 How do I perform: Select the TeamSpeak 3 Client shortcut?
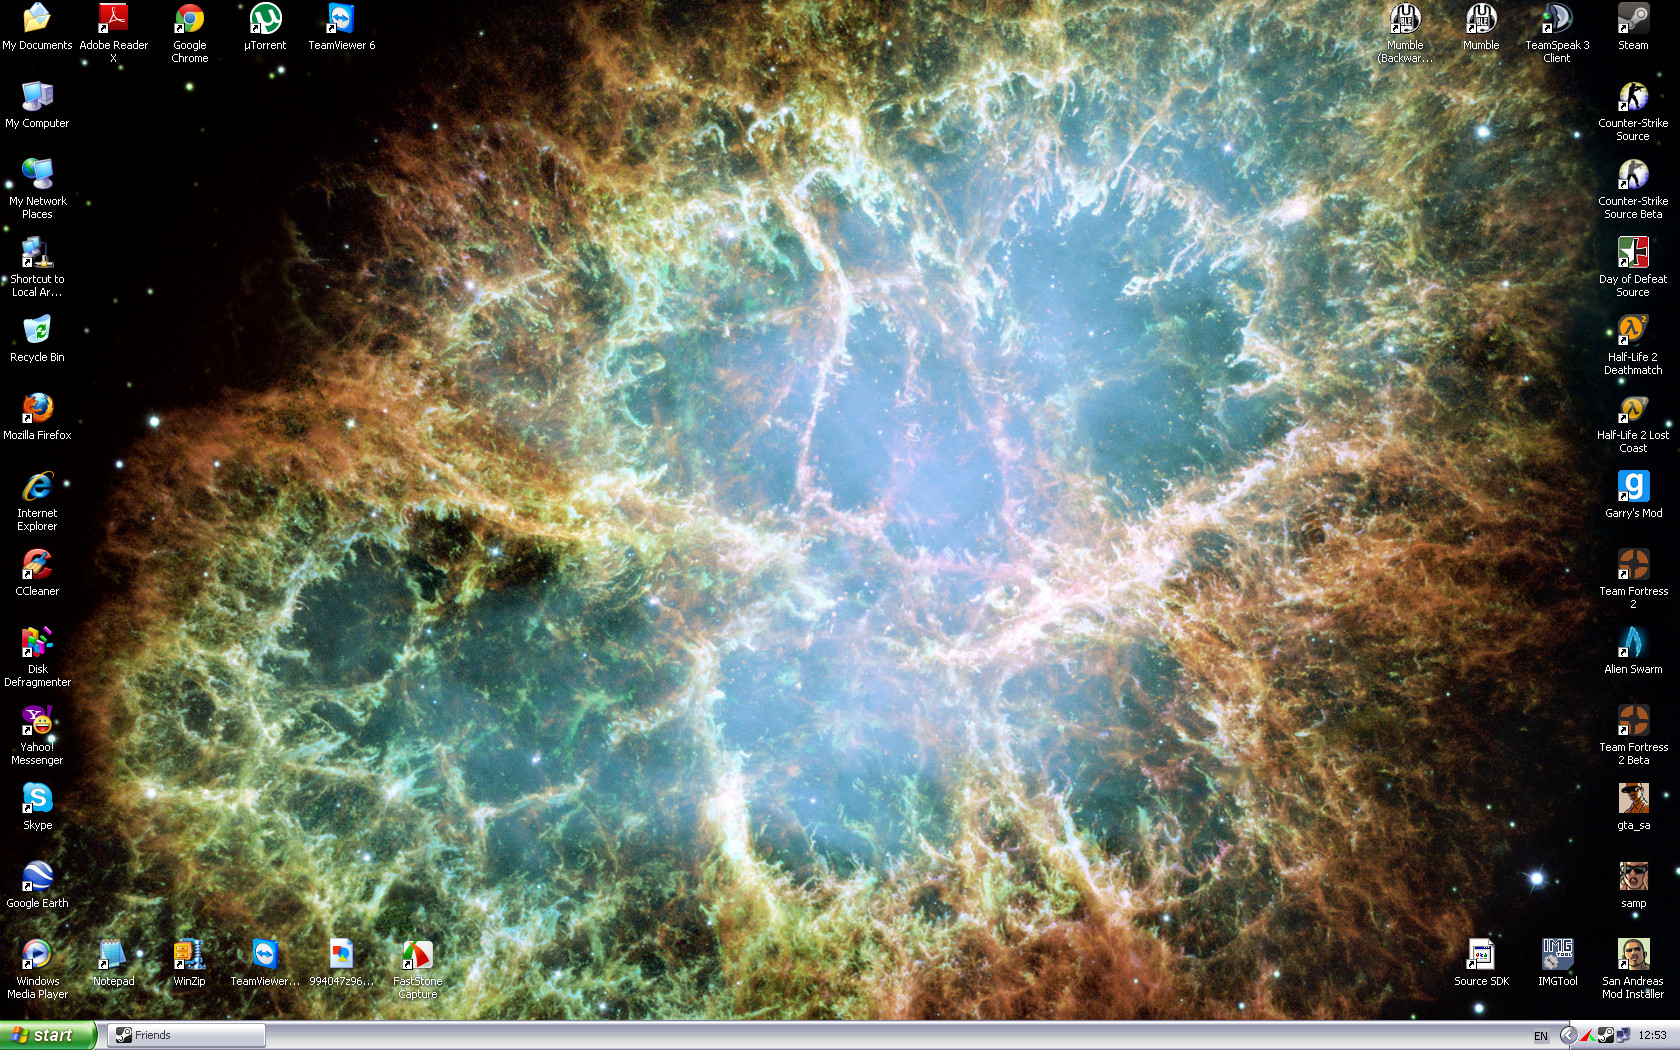[1557, 33]
